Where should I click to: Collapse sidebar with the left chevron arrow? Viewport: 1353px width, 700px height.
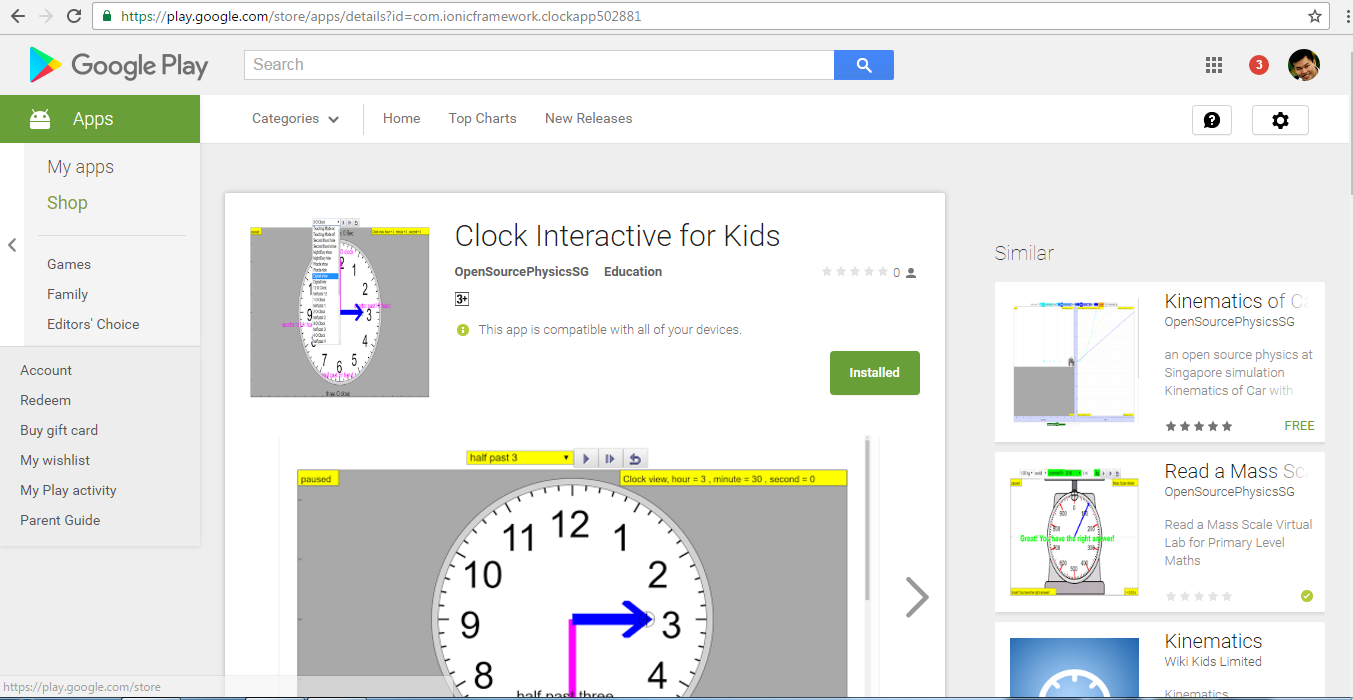tap(12, 244)
